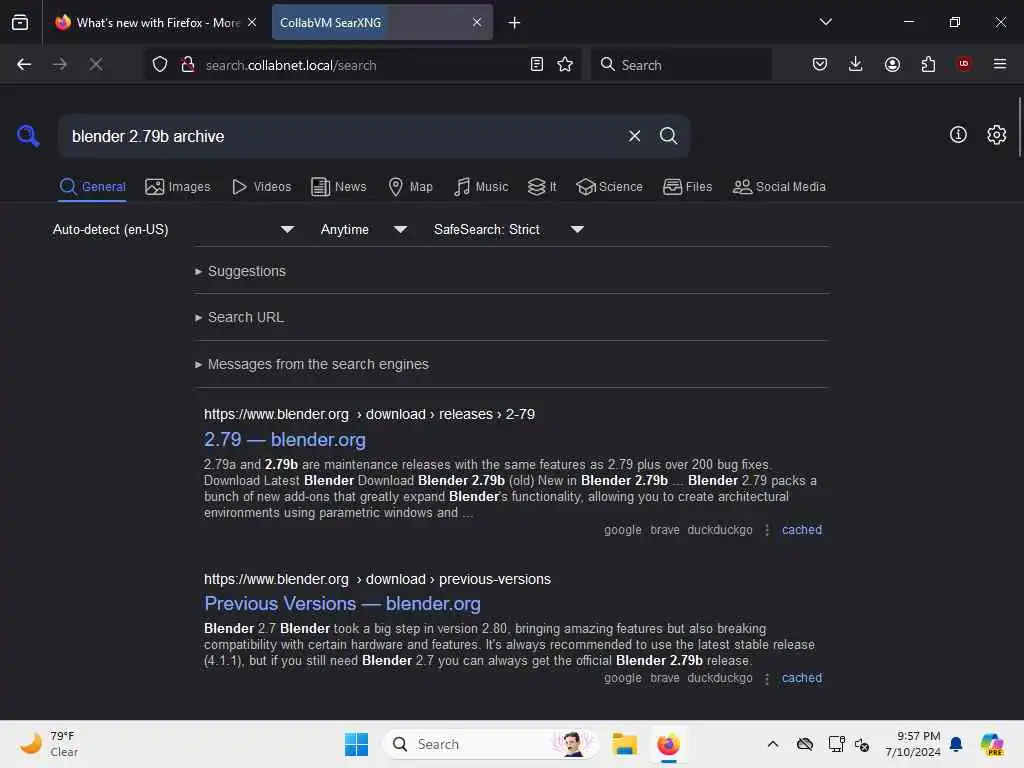Open cached link for 2.79 result
This screenshot has height=768, width=1024.
[802, 530]
